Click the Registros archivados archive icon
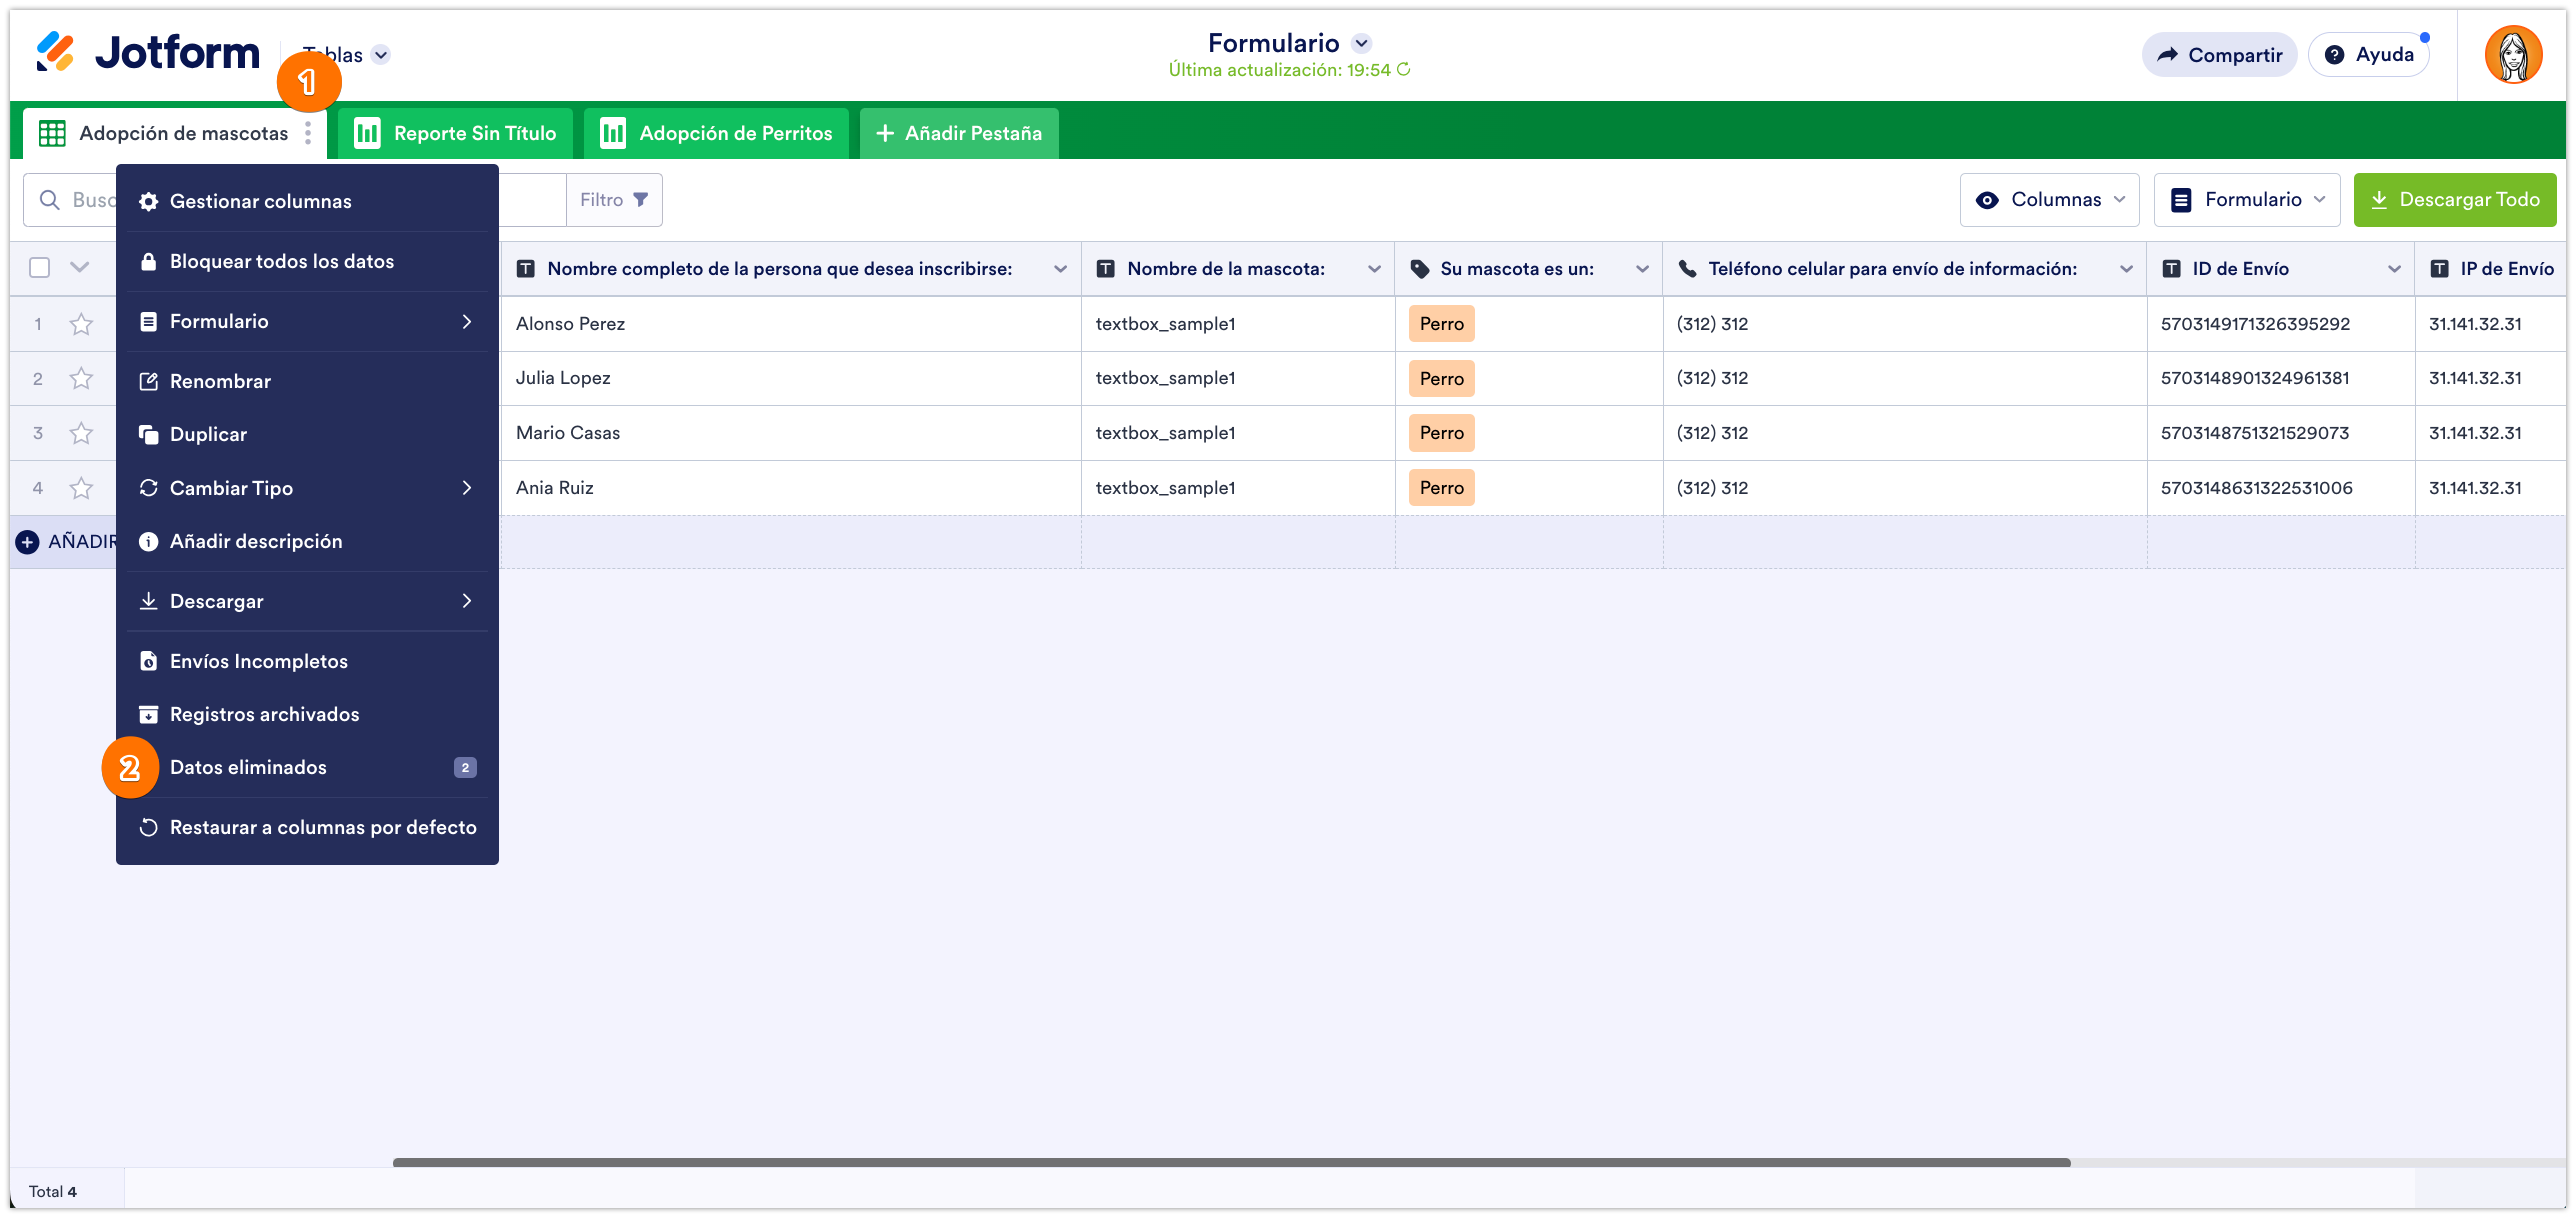Screen dimensions: 2576x1218 coord(148,714)
